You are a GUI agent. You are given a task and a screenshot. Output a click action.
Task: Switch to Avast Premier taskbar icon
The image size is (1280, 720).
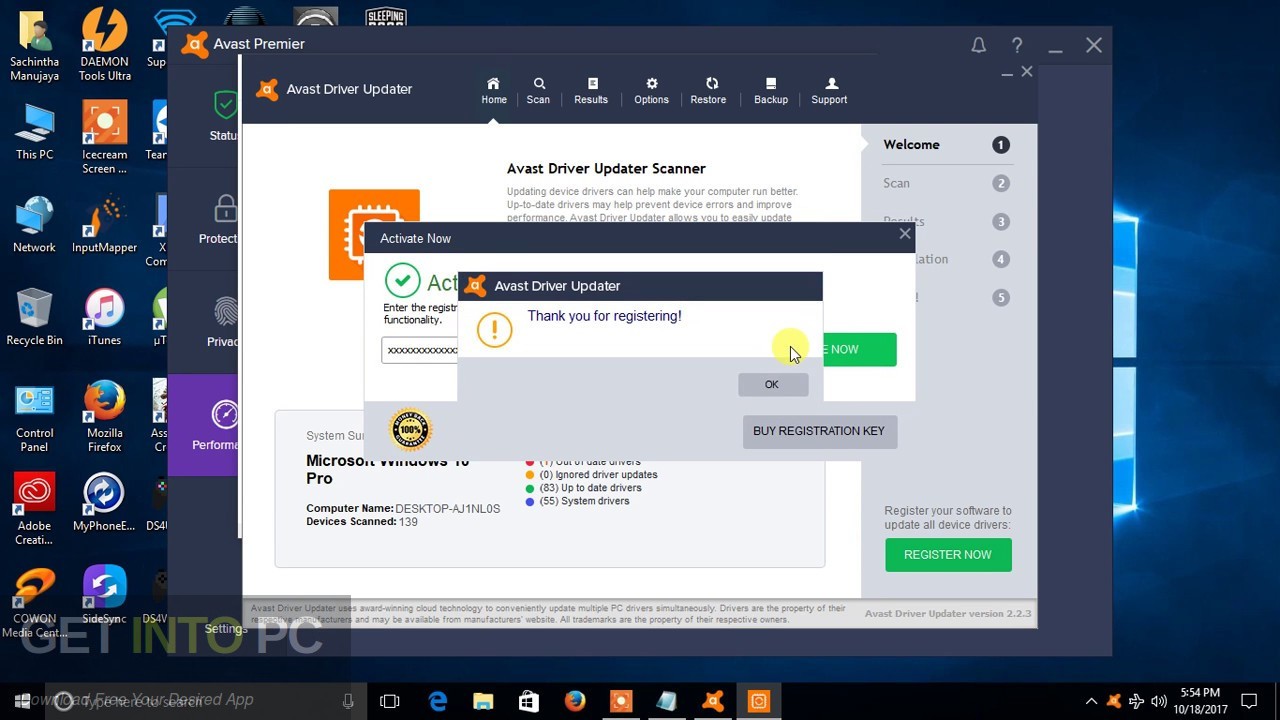pos(713,701)
